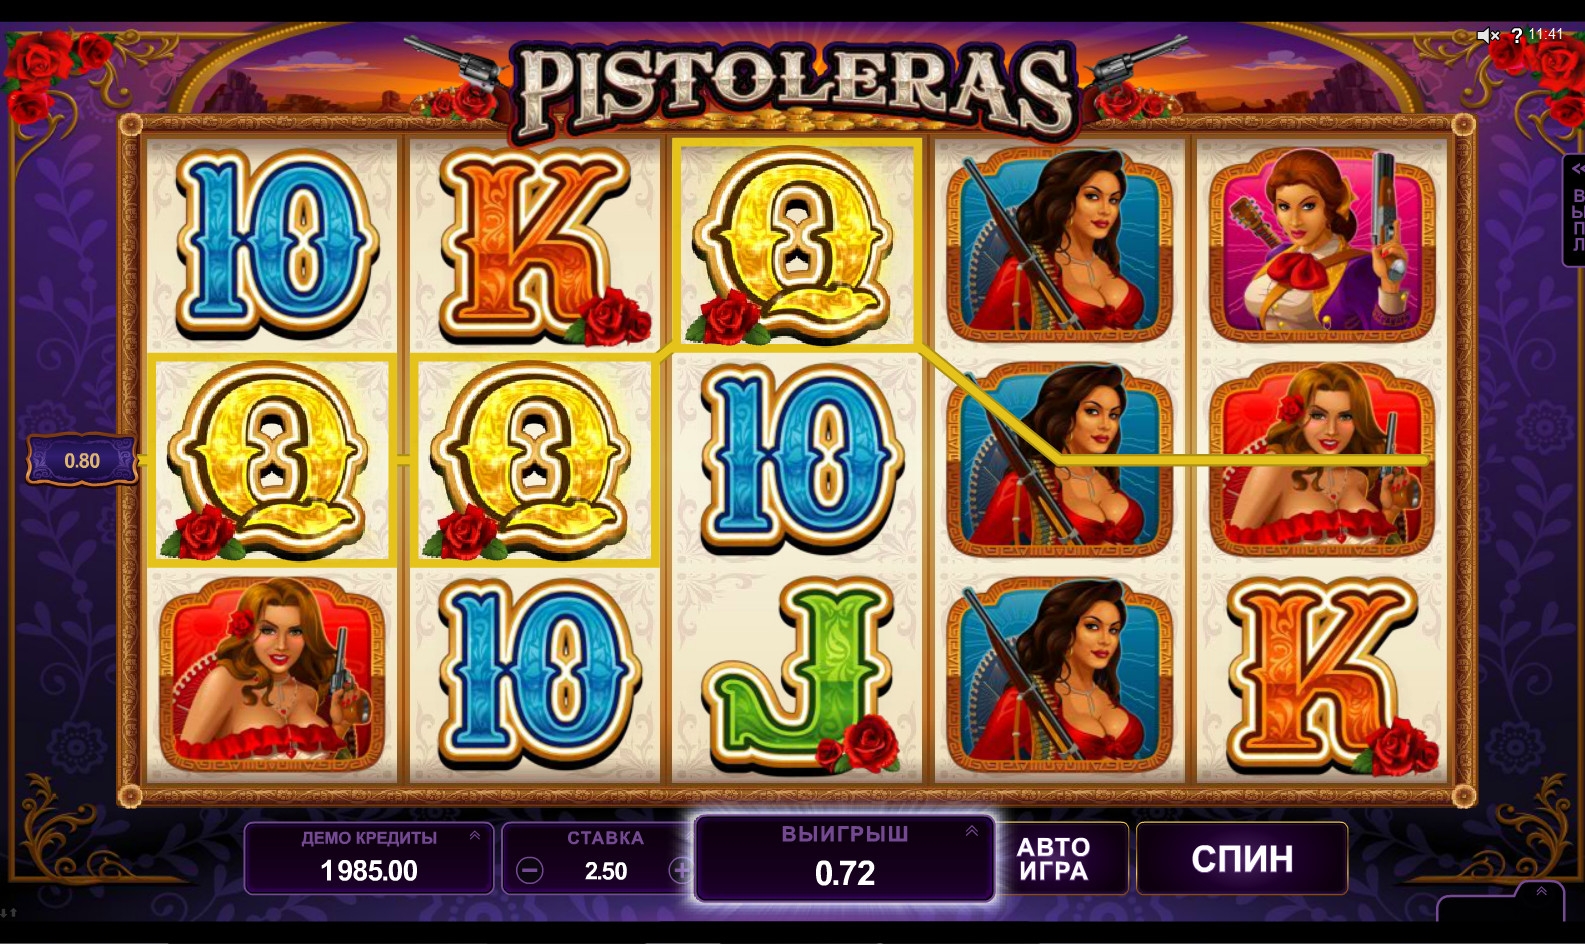Viewport: 1585px width, 944px height.
Task: Increase the bet with plus button
Action: point(681,871)
